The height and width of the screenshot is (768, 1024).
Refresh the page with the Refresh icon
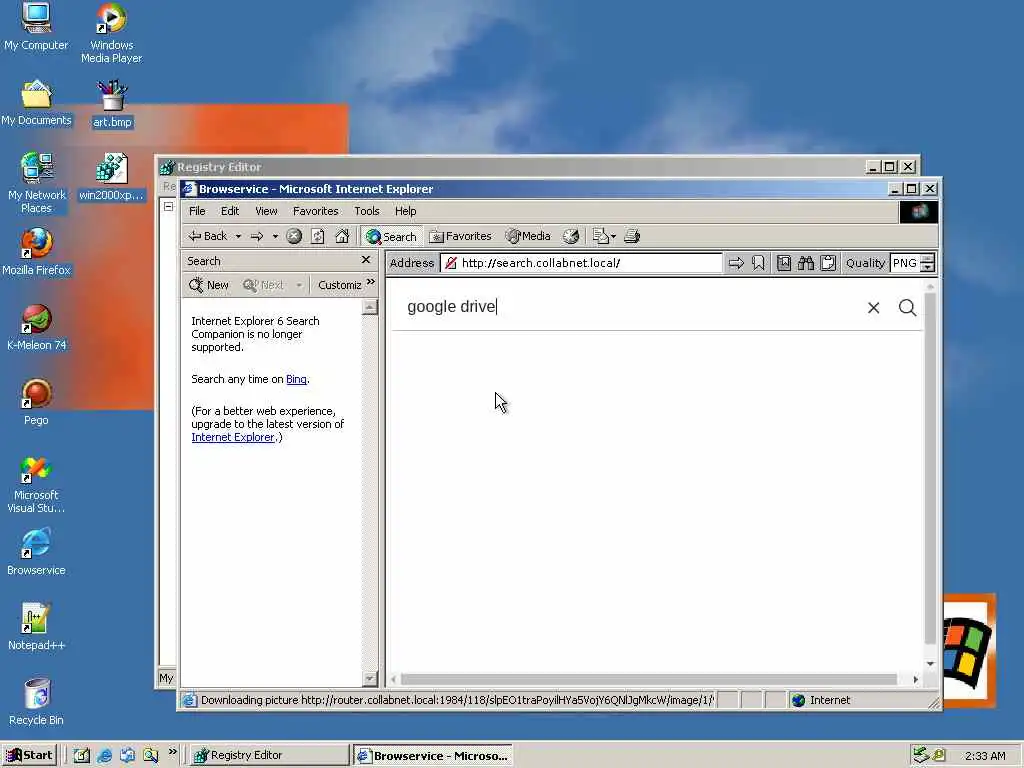coord(317,236)
